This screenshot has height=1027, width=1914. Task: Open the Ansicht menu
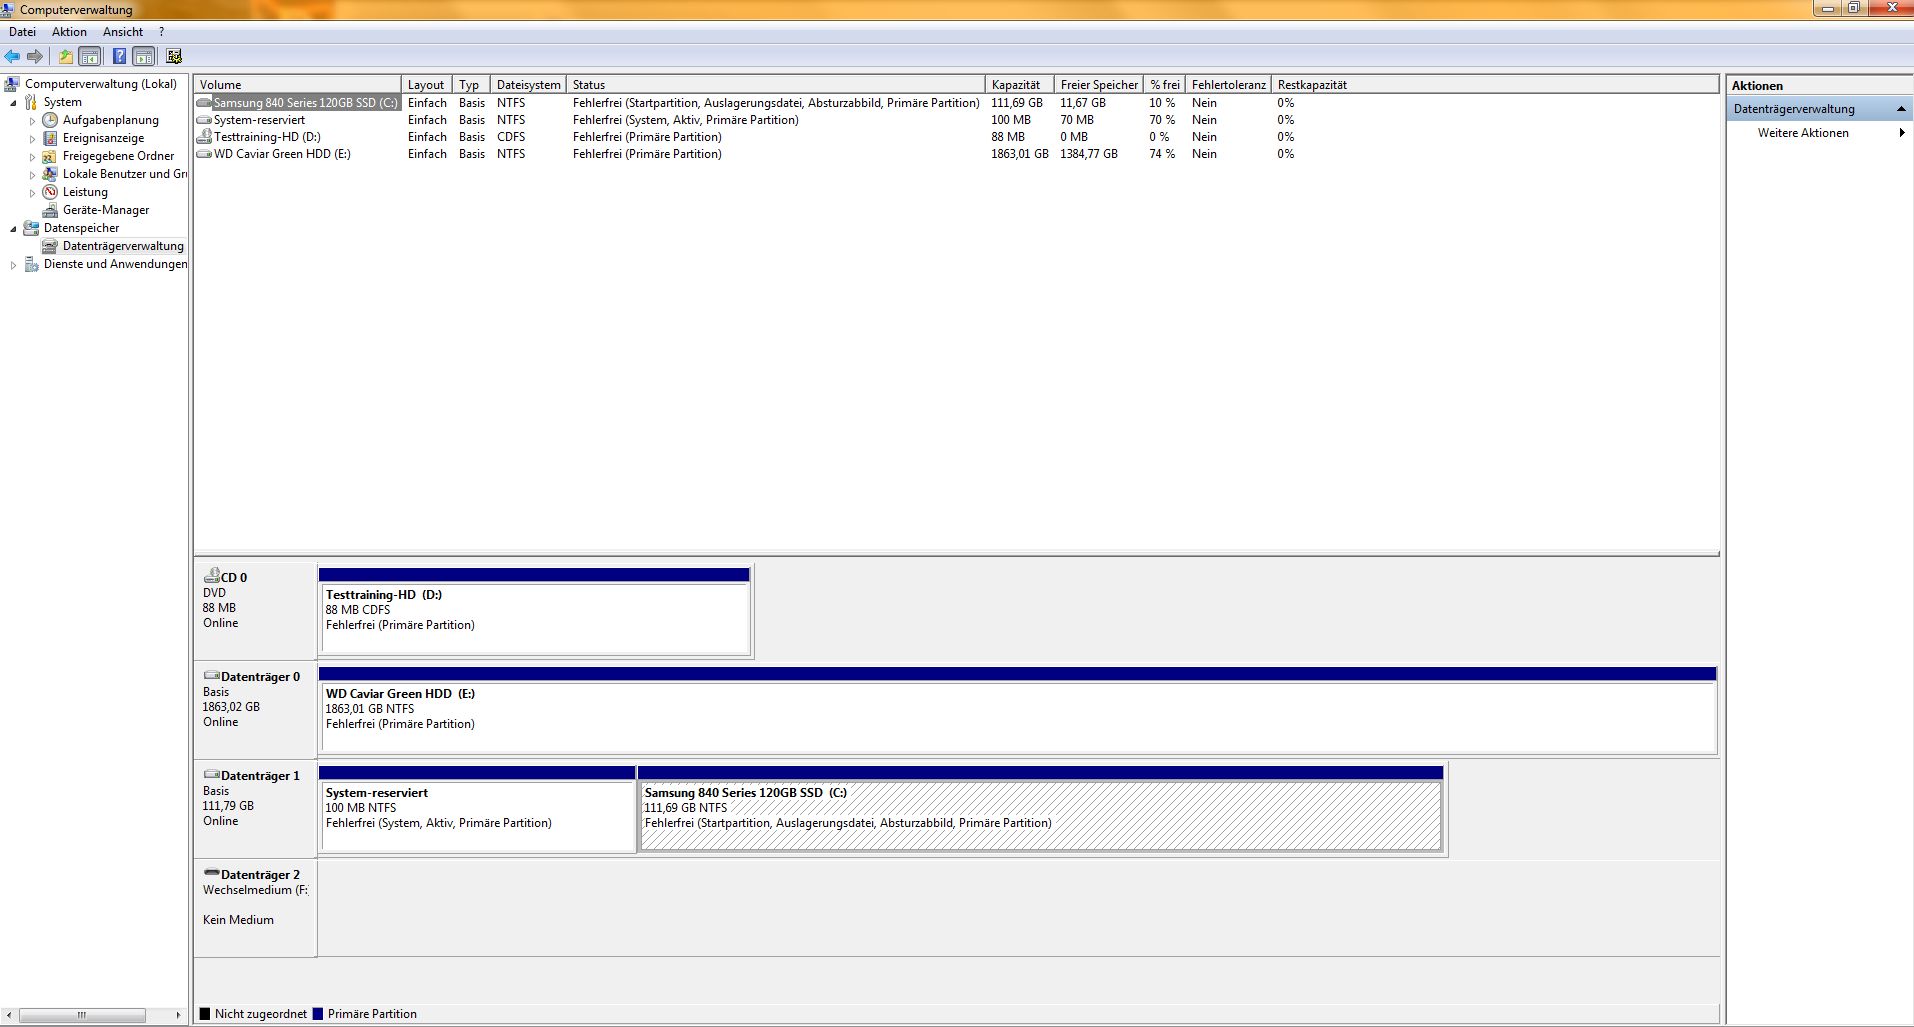[x=123, y=32]
